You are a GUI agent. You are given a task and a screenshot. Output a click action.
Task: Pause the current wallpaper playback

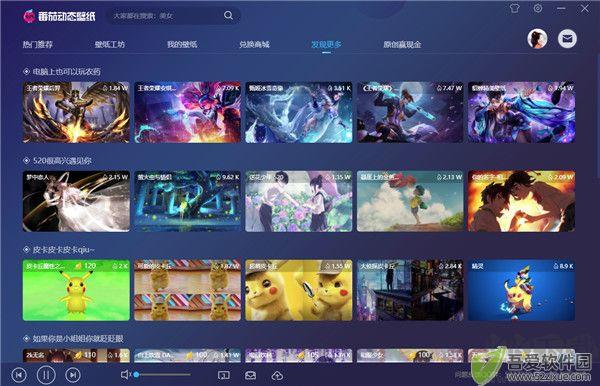[x=46, y=375]
